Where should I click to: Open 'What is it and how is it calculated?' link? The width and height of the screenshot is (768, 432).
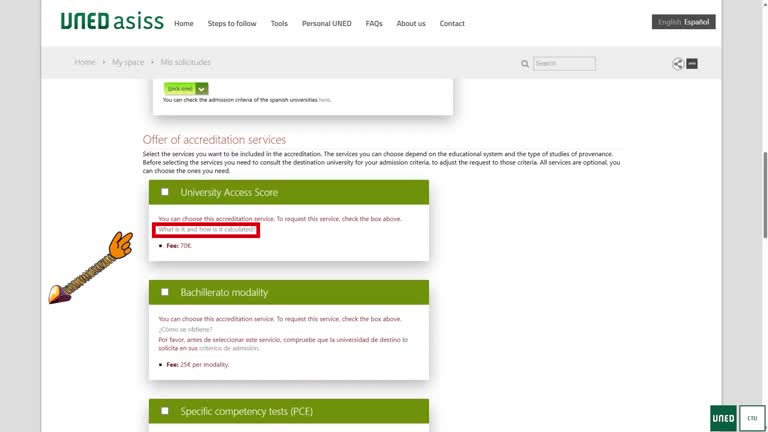point(206,230)
